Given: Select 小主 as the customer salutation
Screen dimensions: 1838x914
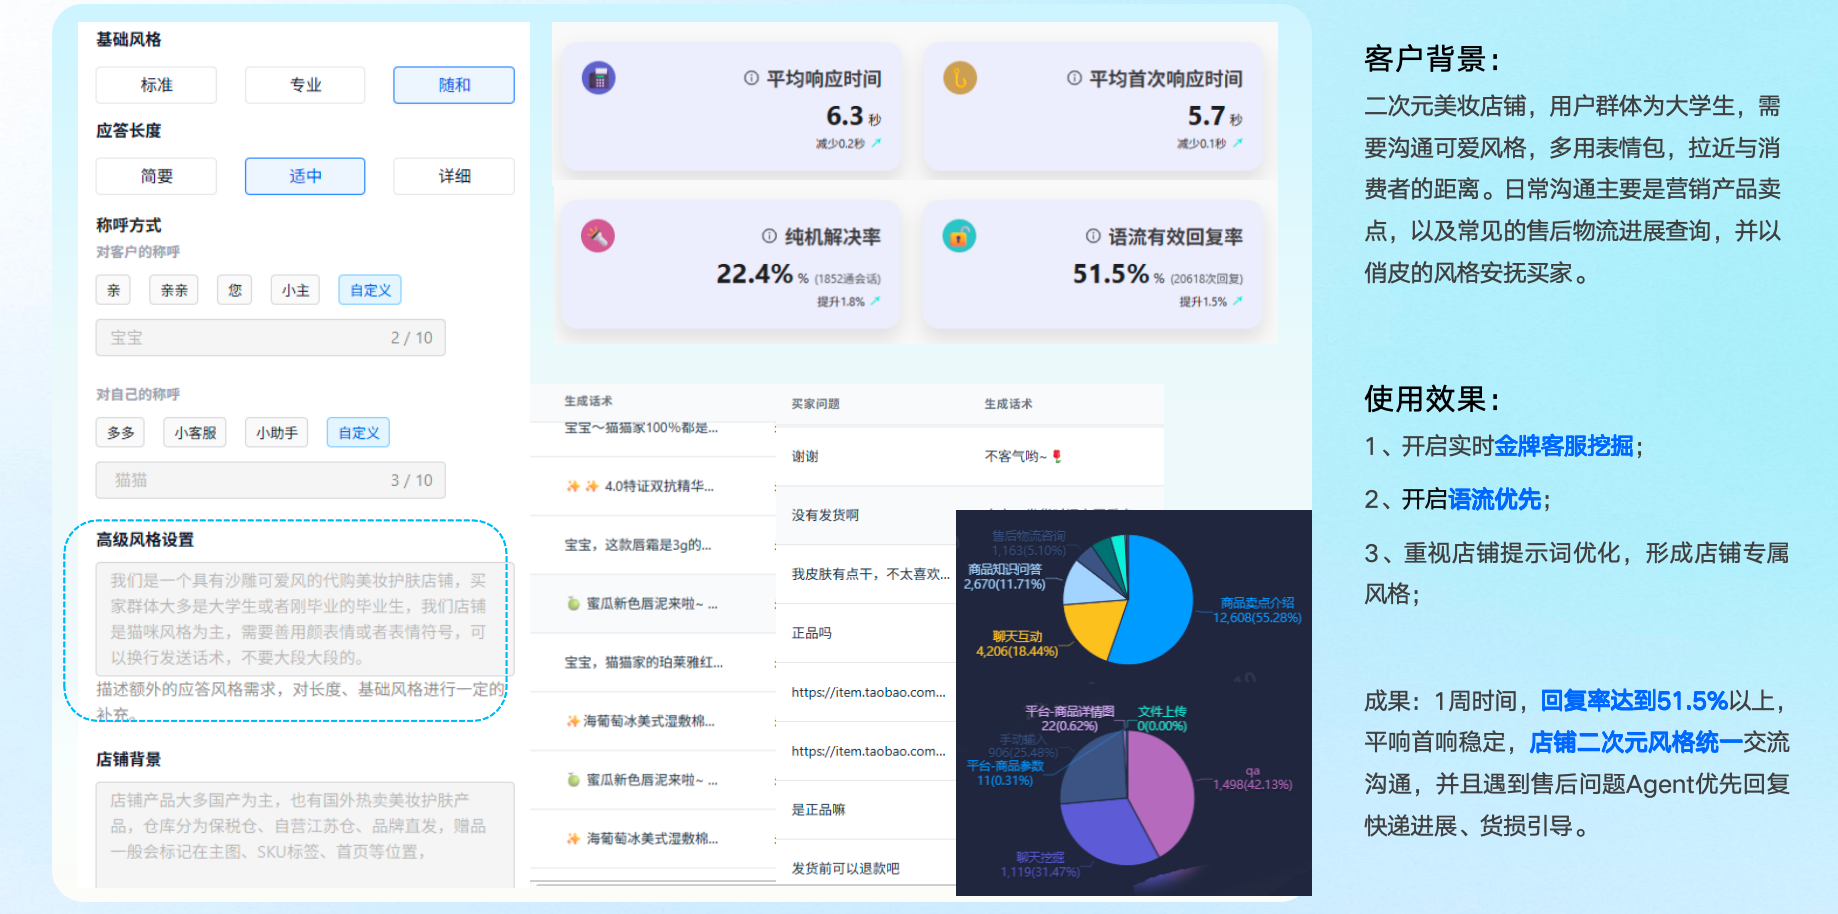Looking at the screenshot, I should click(295, 290).
